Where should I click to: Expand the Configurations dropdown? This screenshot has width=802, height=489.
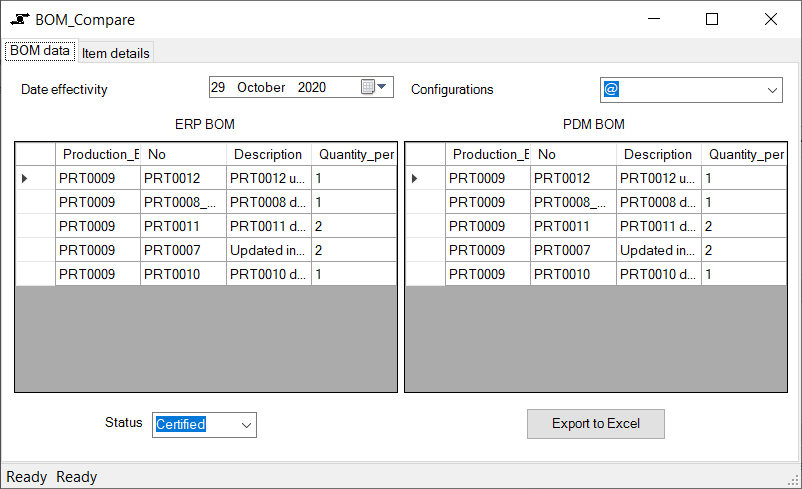(x=772, y=90)
